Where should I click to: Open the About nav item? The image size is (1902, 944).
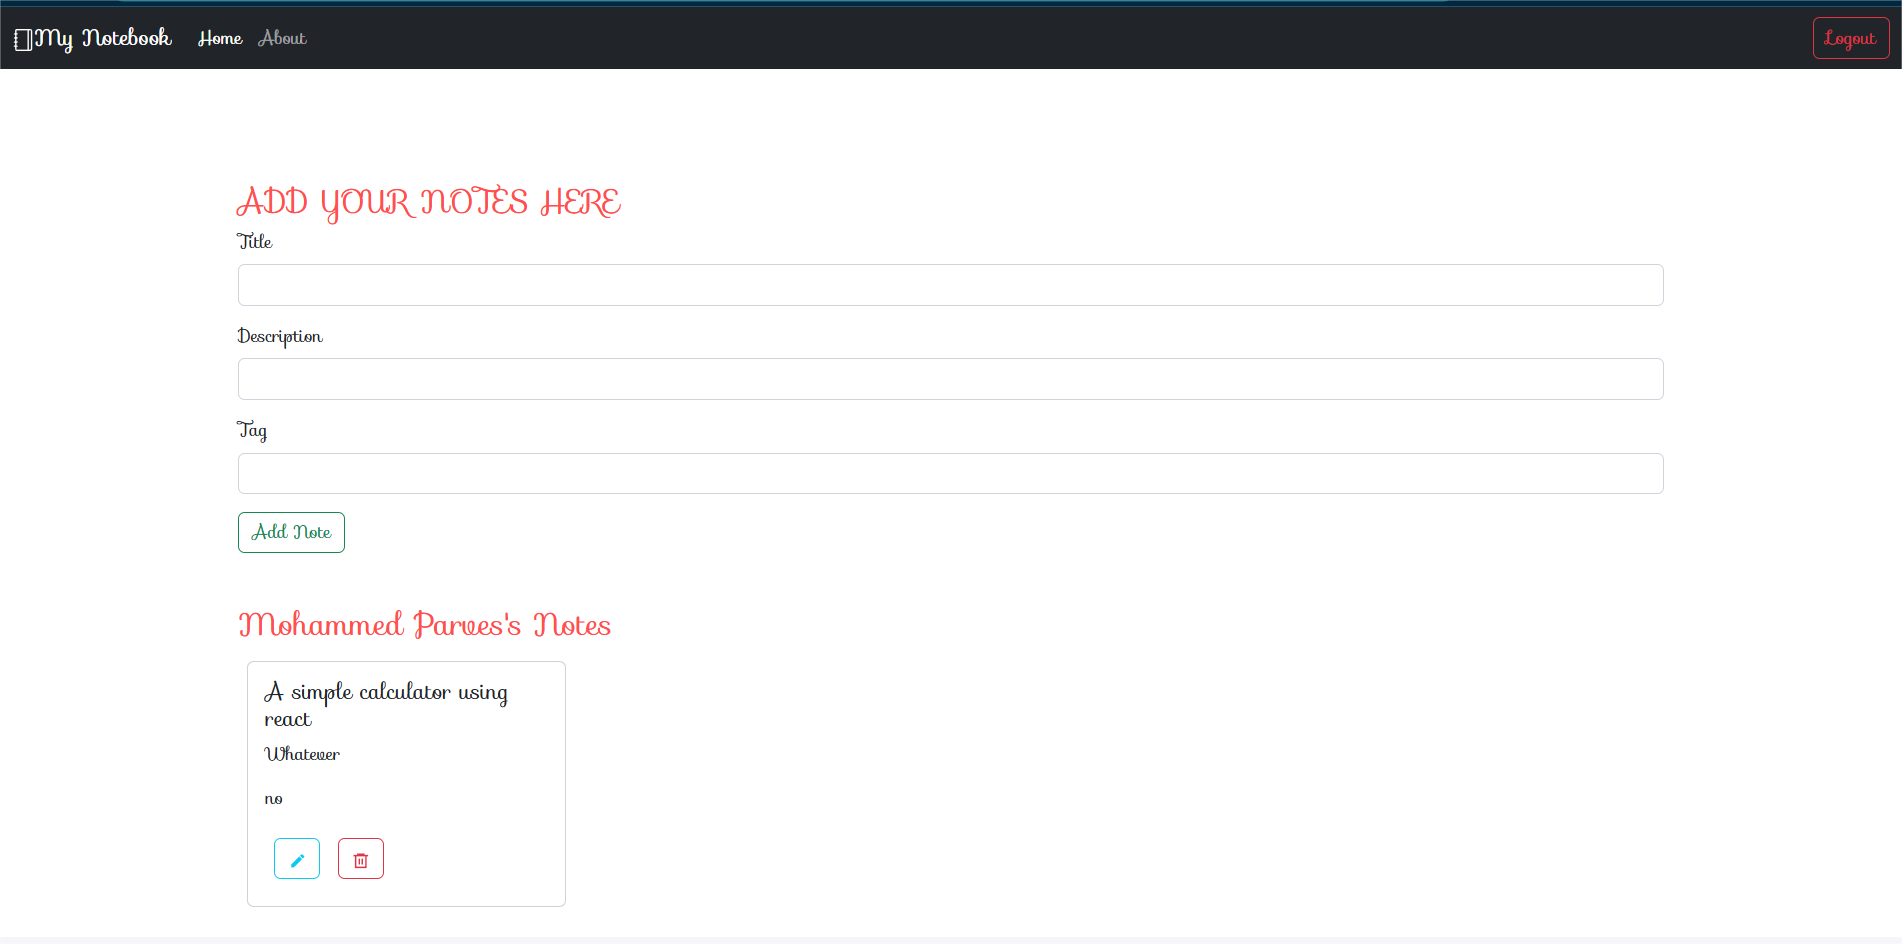[282, 38]
